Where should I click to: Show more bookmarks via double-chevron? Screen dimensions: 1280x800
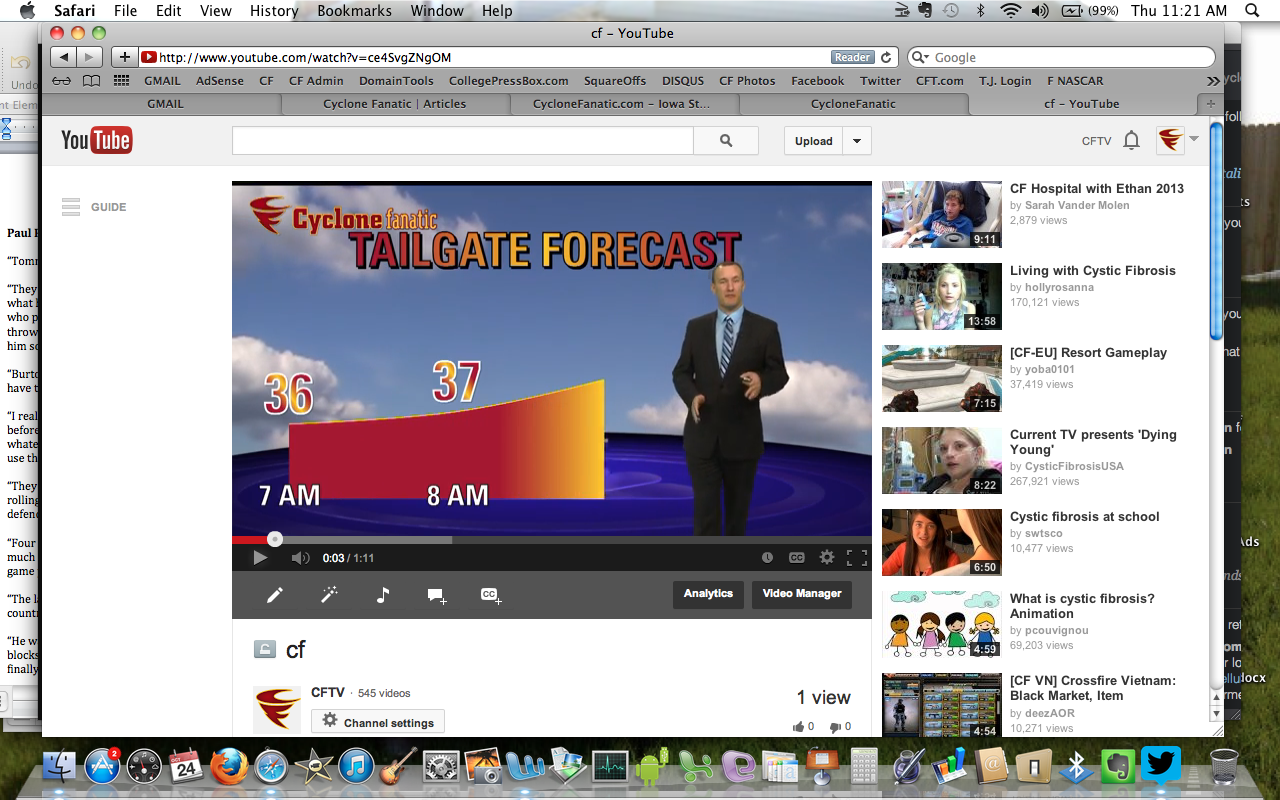(1213, 81)
